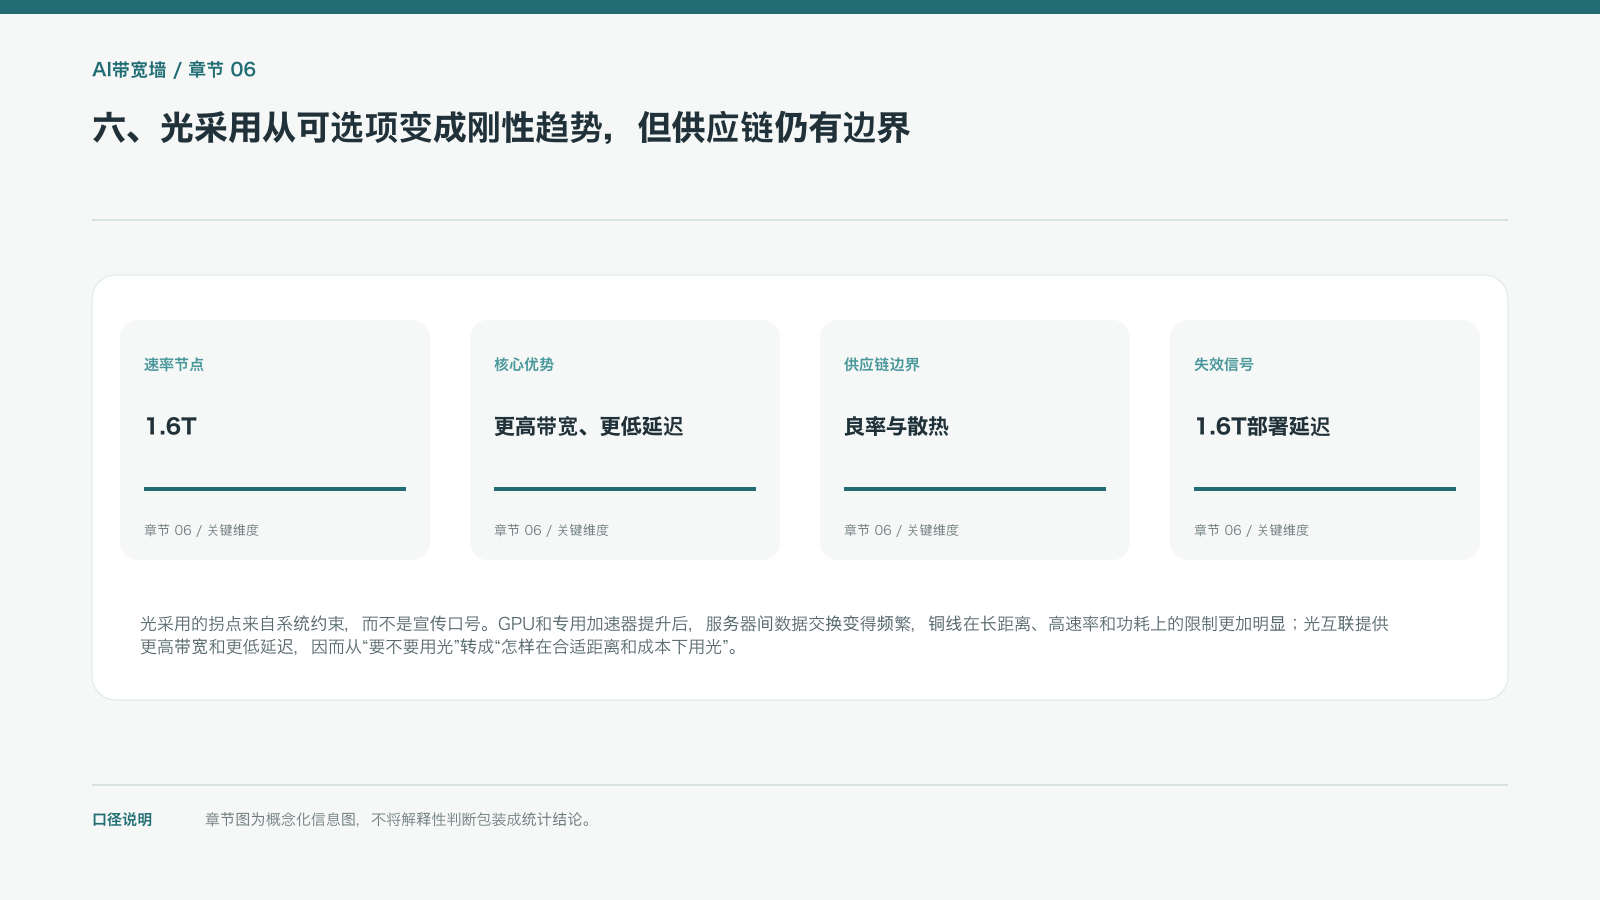This screenshot has width=1600, height=900.
Task: Select the '1.6T' value in 速率节点 card
Action: coord(171,426)
